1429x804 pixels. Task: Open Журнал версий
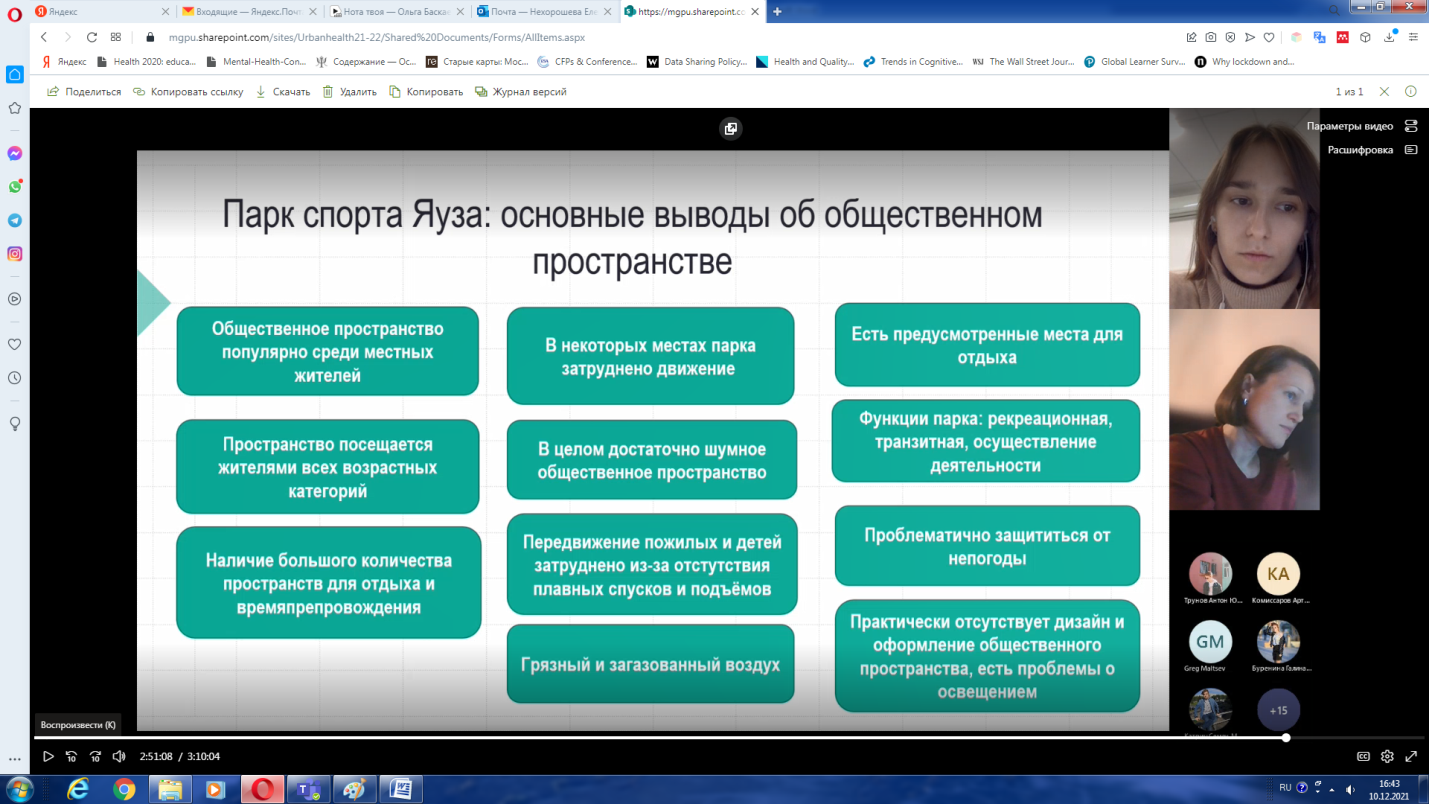(521, 92)
